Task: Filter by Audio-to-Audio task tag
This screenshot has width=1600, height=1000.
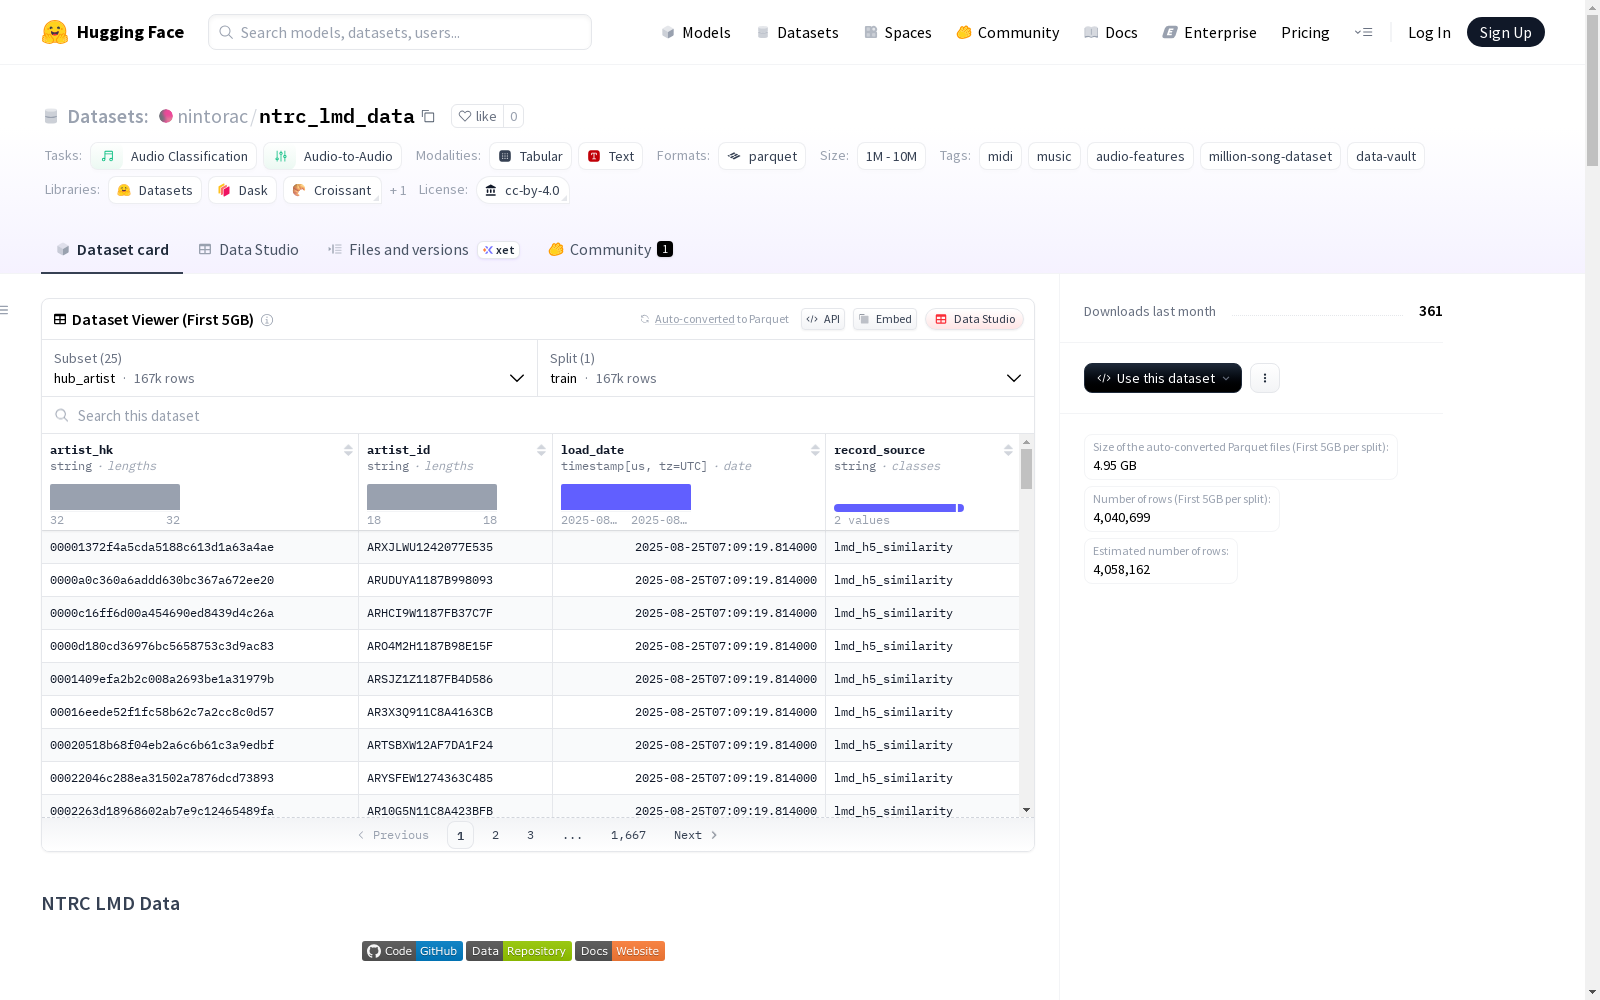Action: click(333, 156)
